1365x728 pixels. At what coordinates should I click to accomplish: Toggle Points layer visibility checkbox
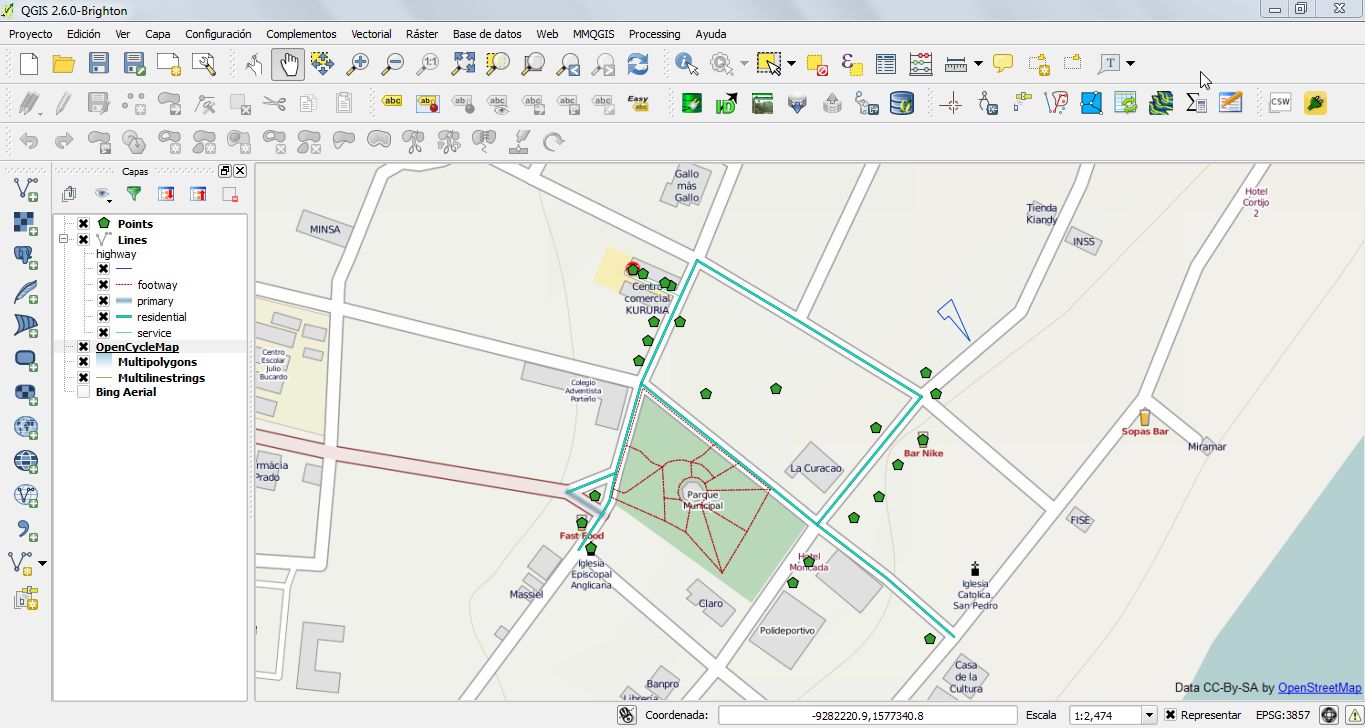coord(83,224)
